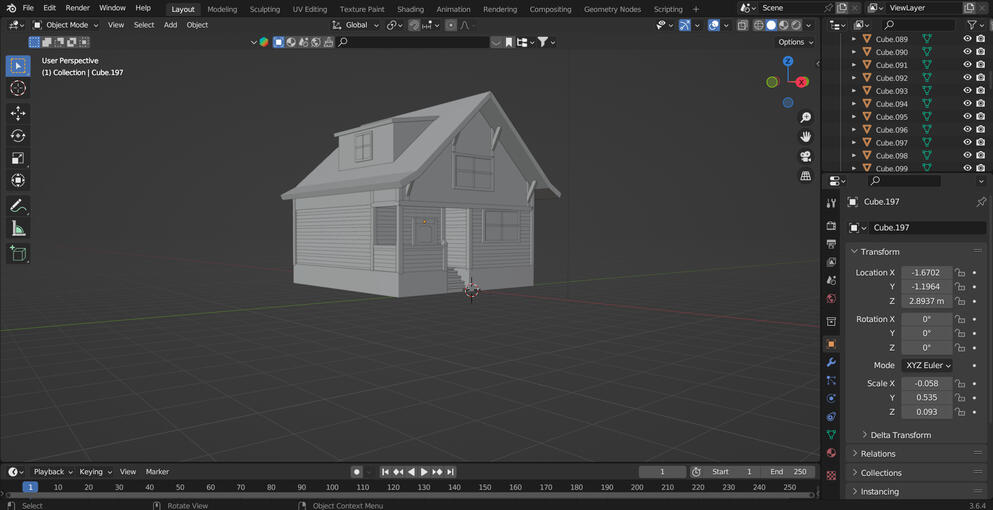This screenshot has height=510, width=993.
Task: Select the Cursor tool in toolbar
Action: [18, 88]
